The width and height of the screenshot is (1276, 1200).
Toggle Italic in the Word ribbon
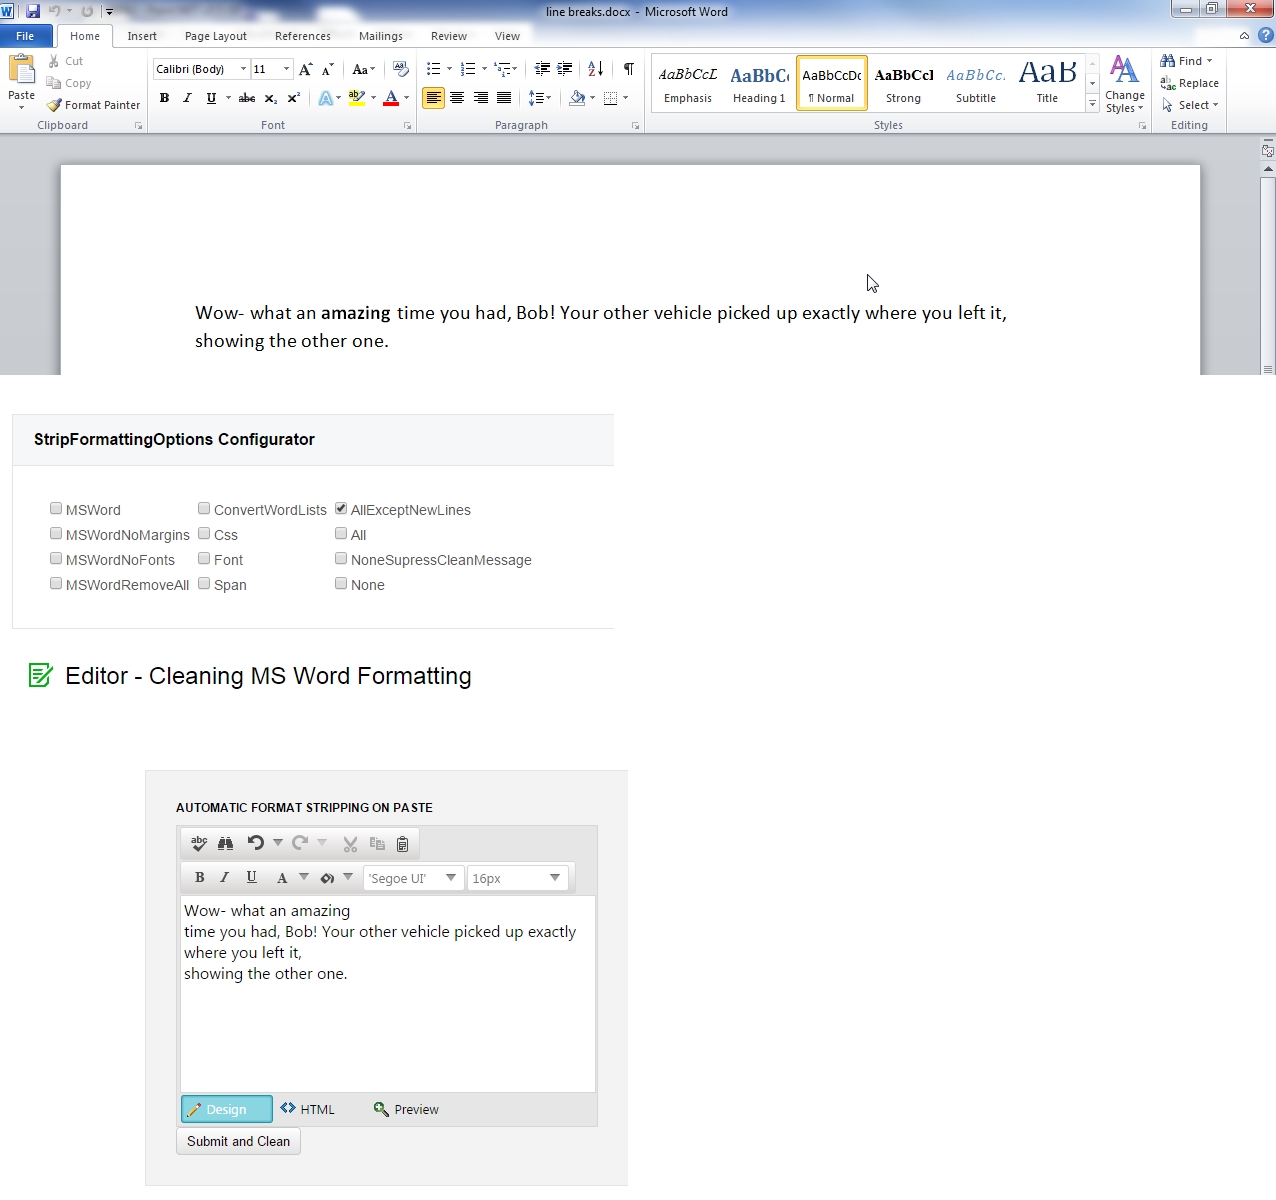click(x=187, y=98)
